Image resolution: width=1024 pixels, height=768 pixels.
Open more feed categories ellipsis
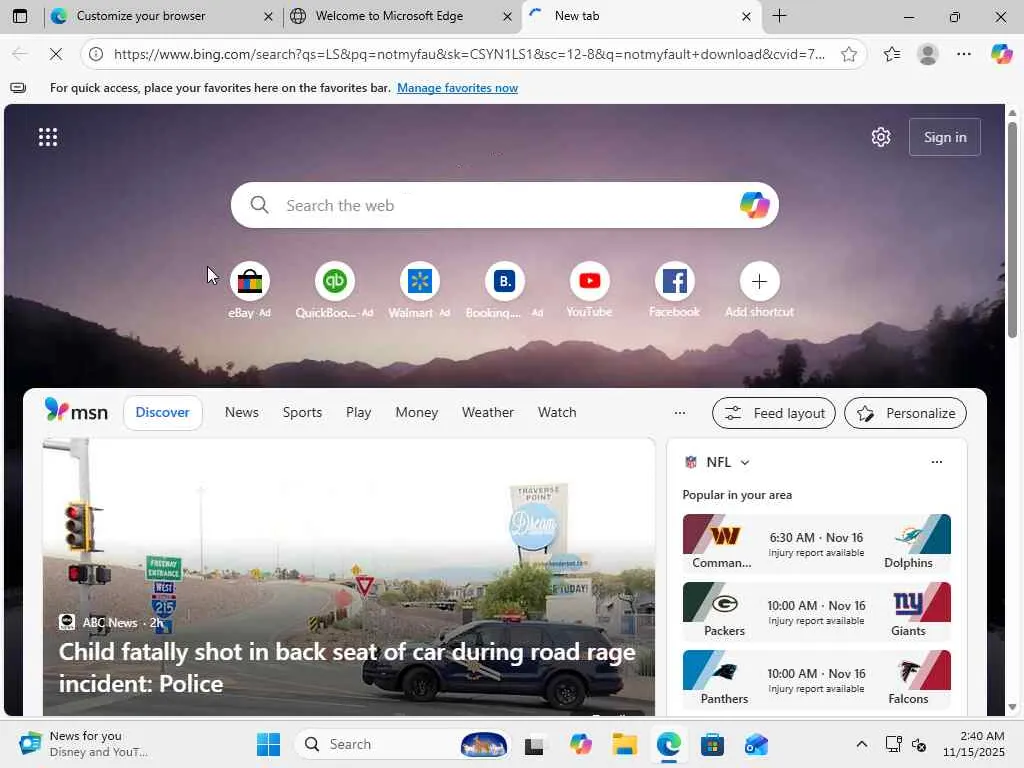pos(680,413)
